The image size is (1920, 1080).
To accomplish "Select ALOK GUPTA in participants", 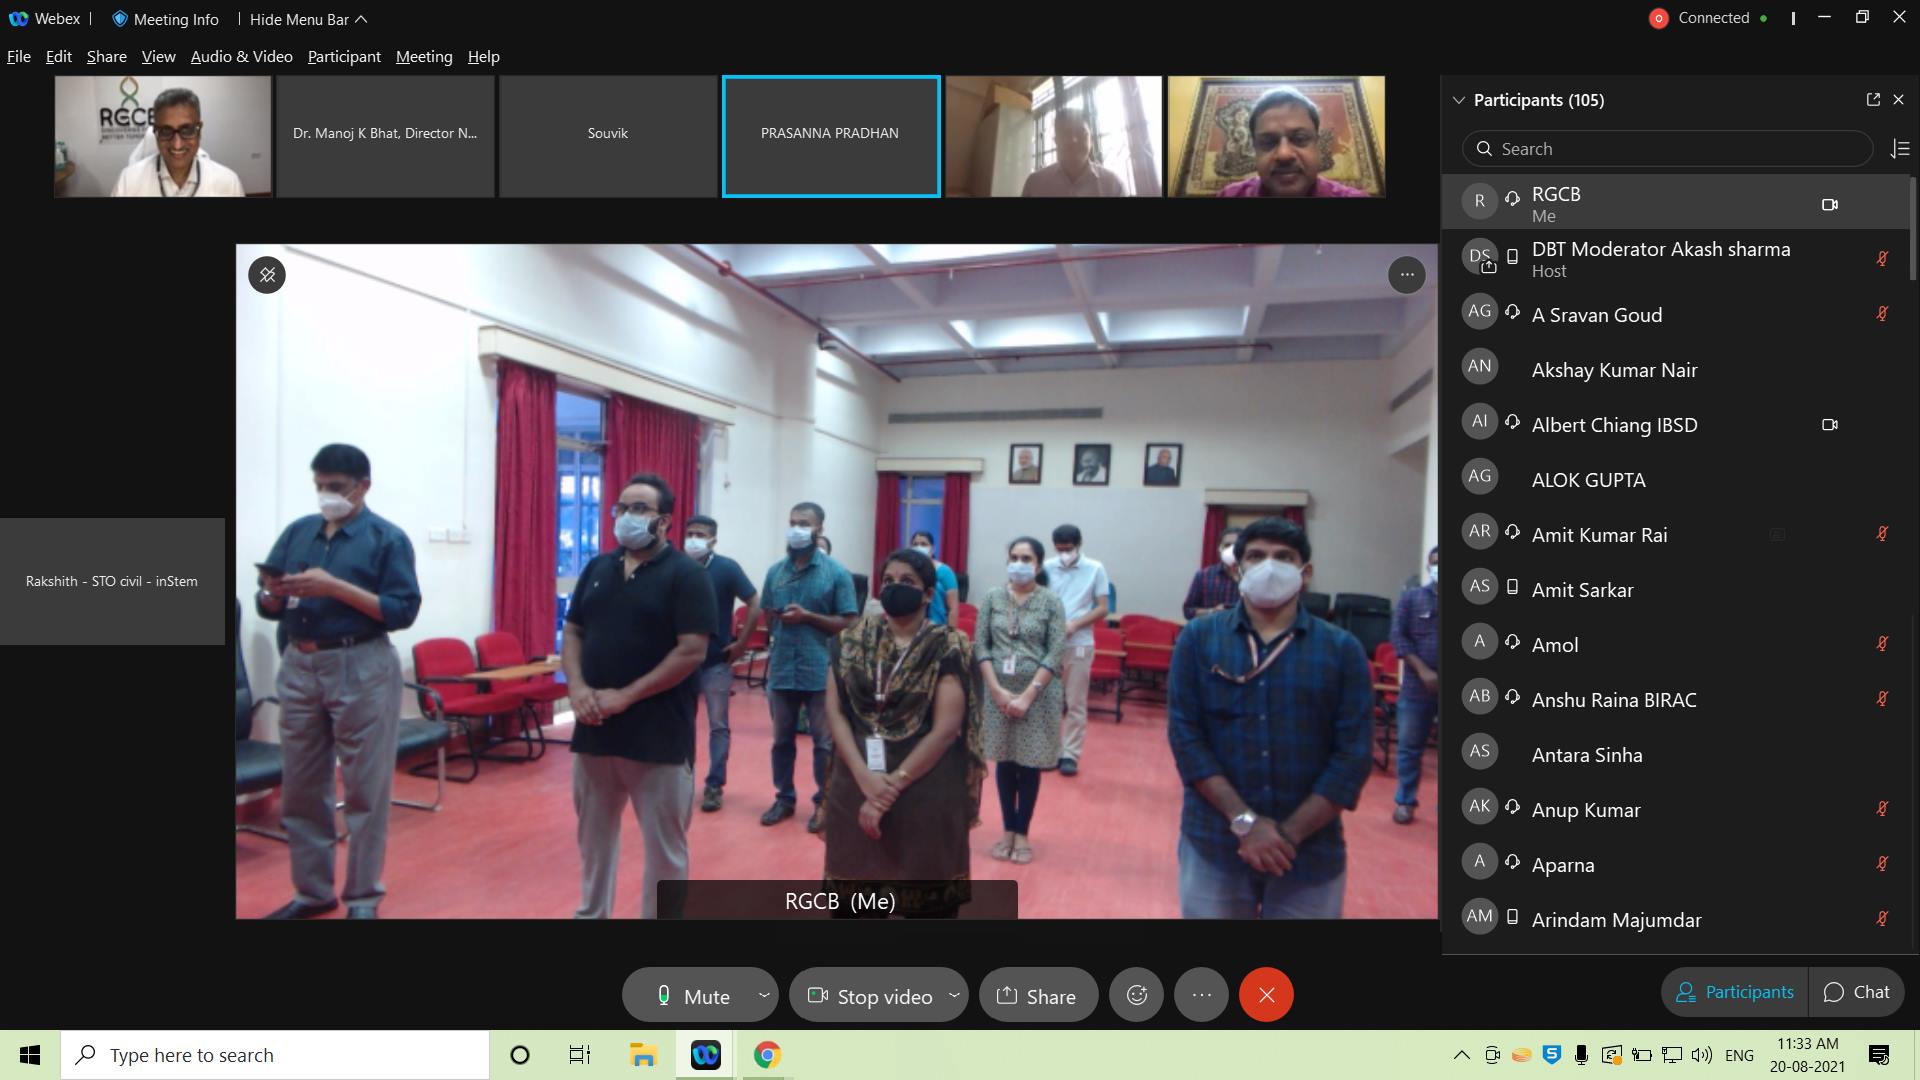I will [x=1675, y=479].
